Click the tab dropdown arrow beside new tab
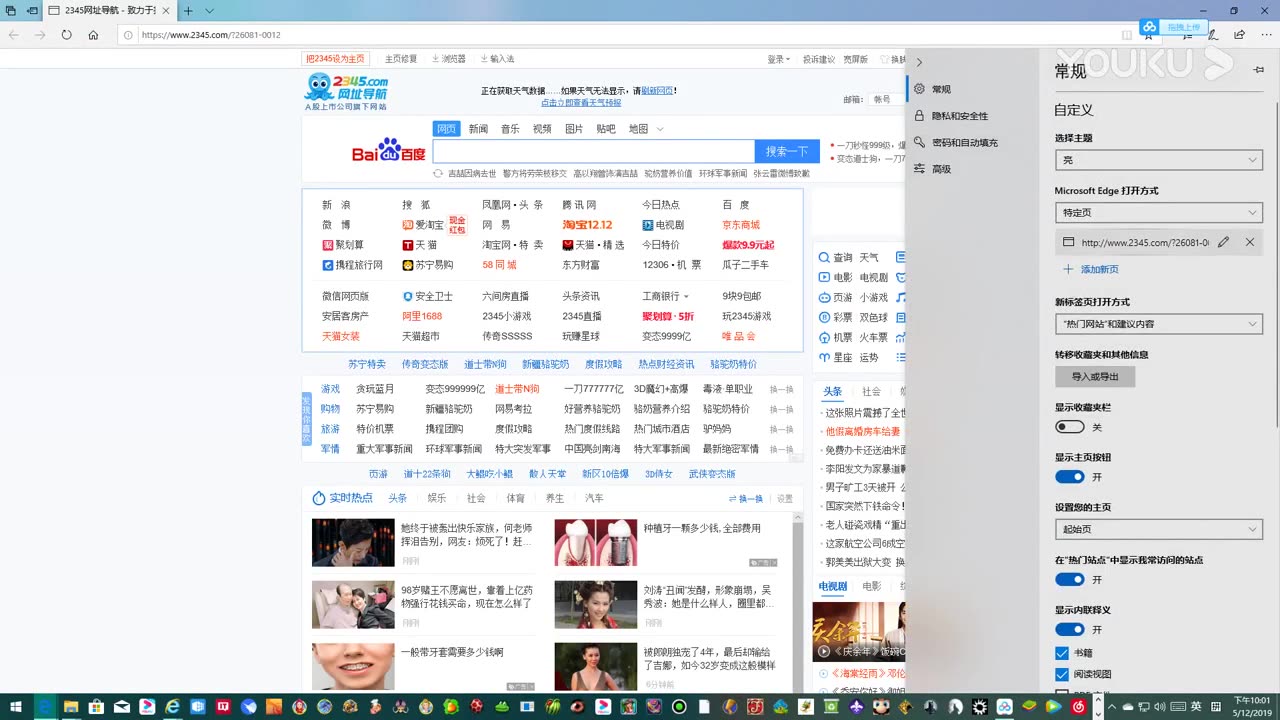The width and height of the screenshot is (1280, 720). pyautogui.click(x=209, y=11)
